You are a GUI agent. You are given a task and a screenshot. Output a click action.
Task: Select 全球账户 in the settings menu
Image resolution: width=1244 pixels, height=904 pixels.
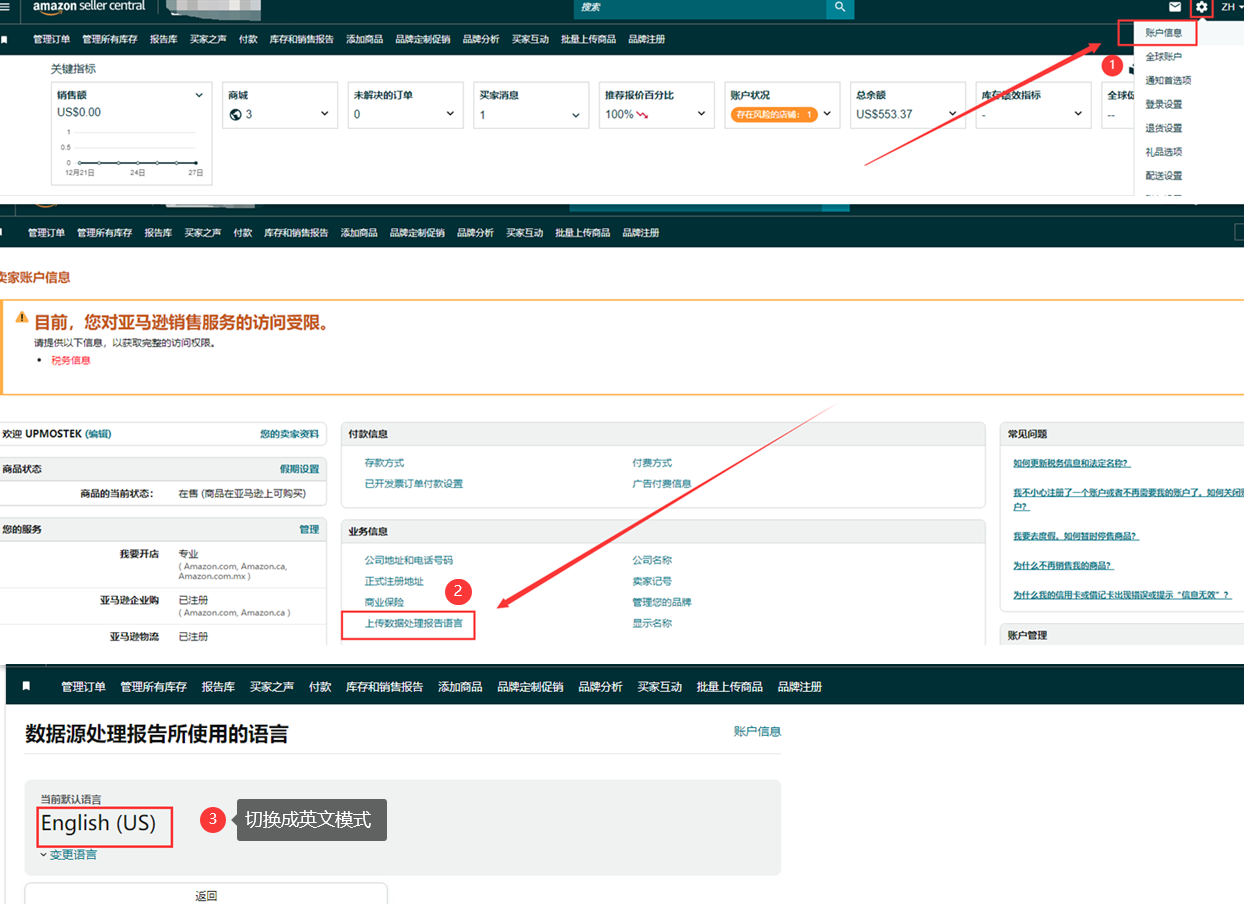point(1164,57)
